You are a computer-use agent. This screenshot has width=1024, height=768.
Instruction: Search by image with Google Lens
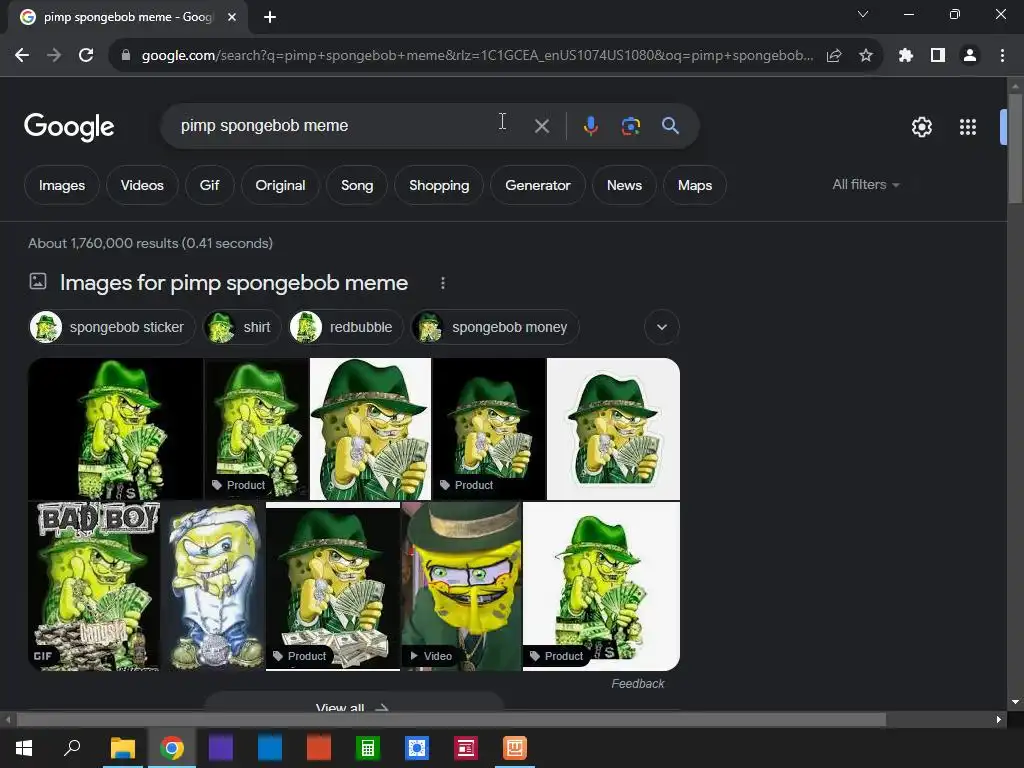tap(631, 125)
